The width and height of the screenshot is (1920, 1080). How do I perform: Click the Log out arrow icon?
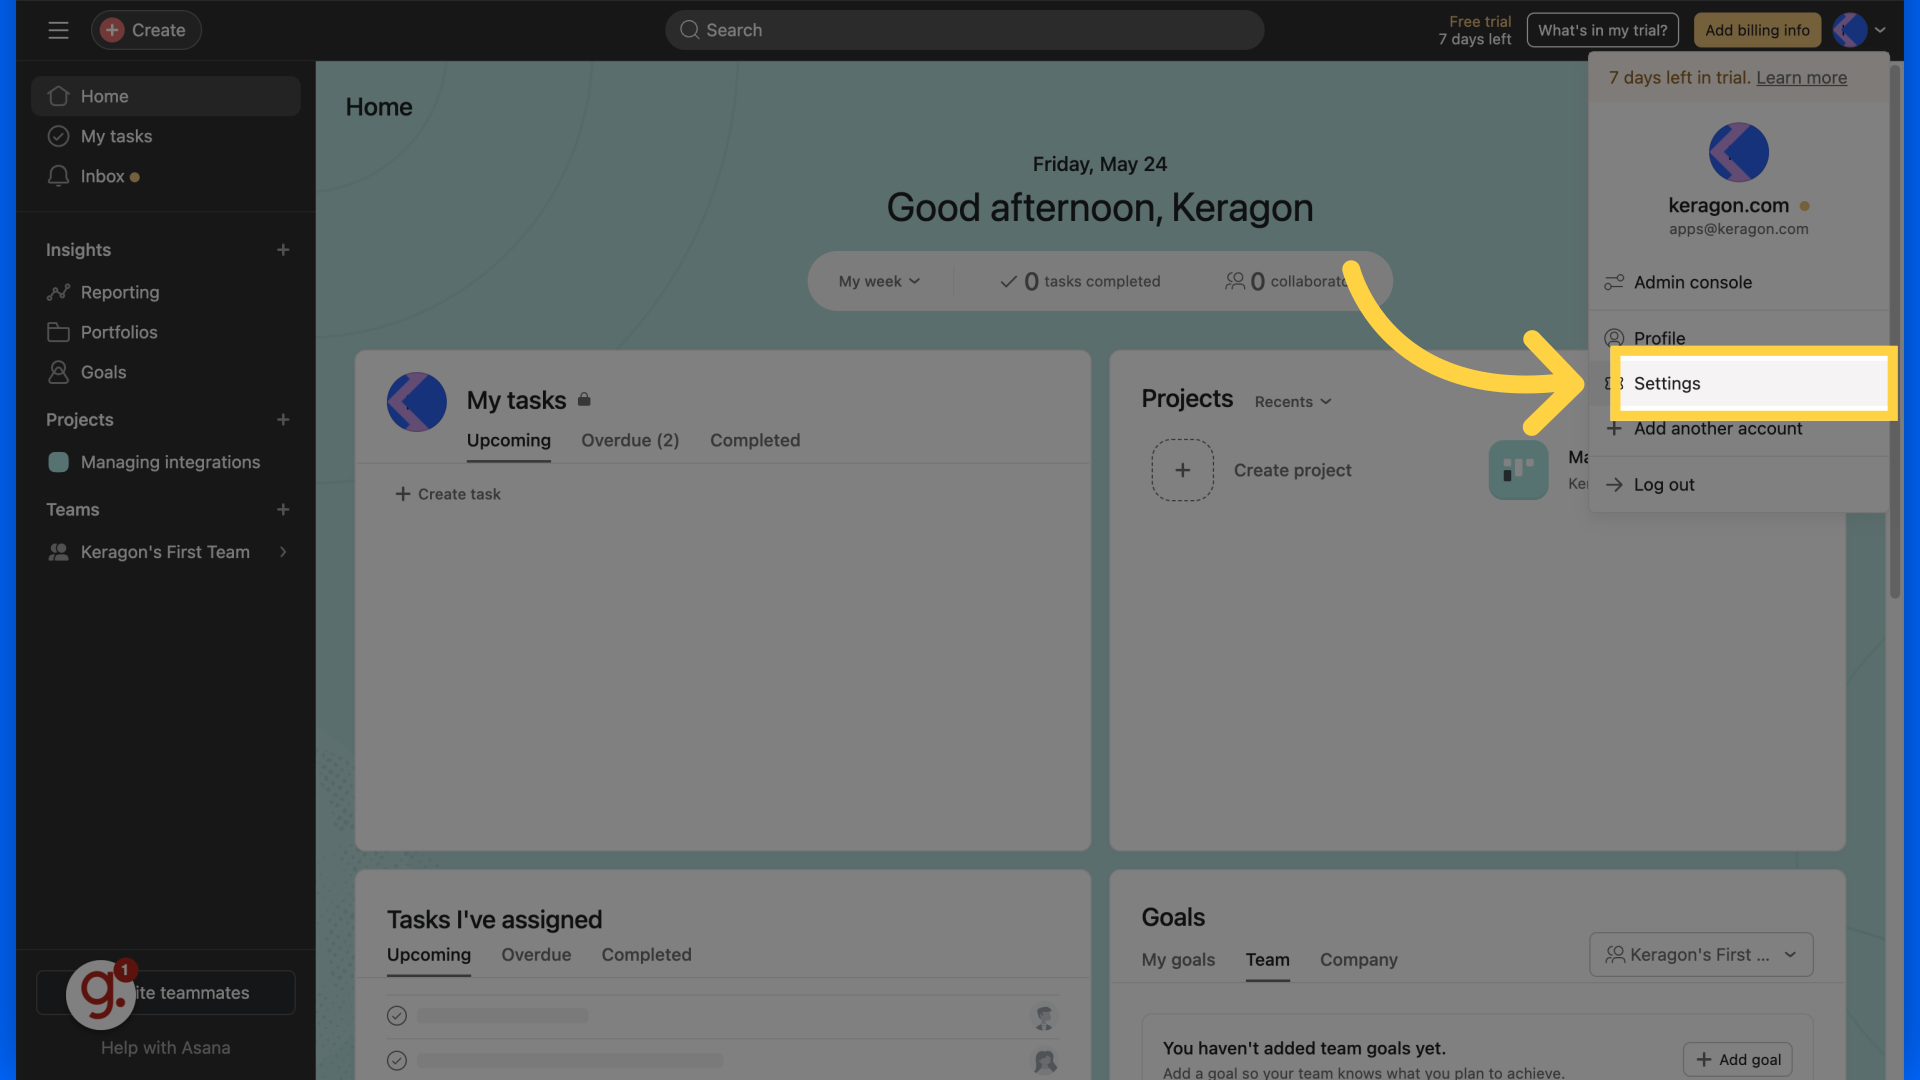[x=1613, y=484]
